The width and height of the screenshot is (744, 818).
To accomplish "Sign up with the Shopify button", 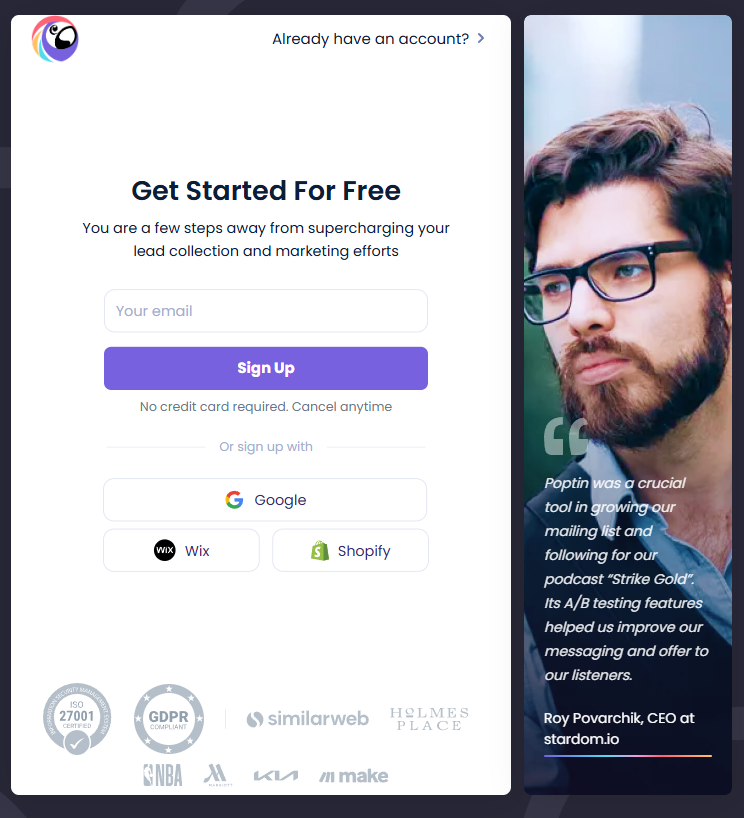I will coord(350,550).
